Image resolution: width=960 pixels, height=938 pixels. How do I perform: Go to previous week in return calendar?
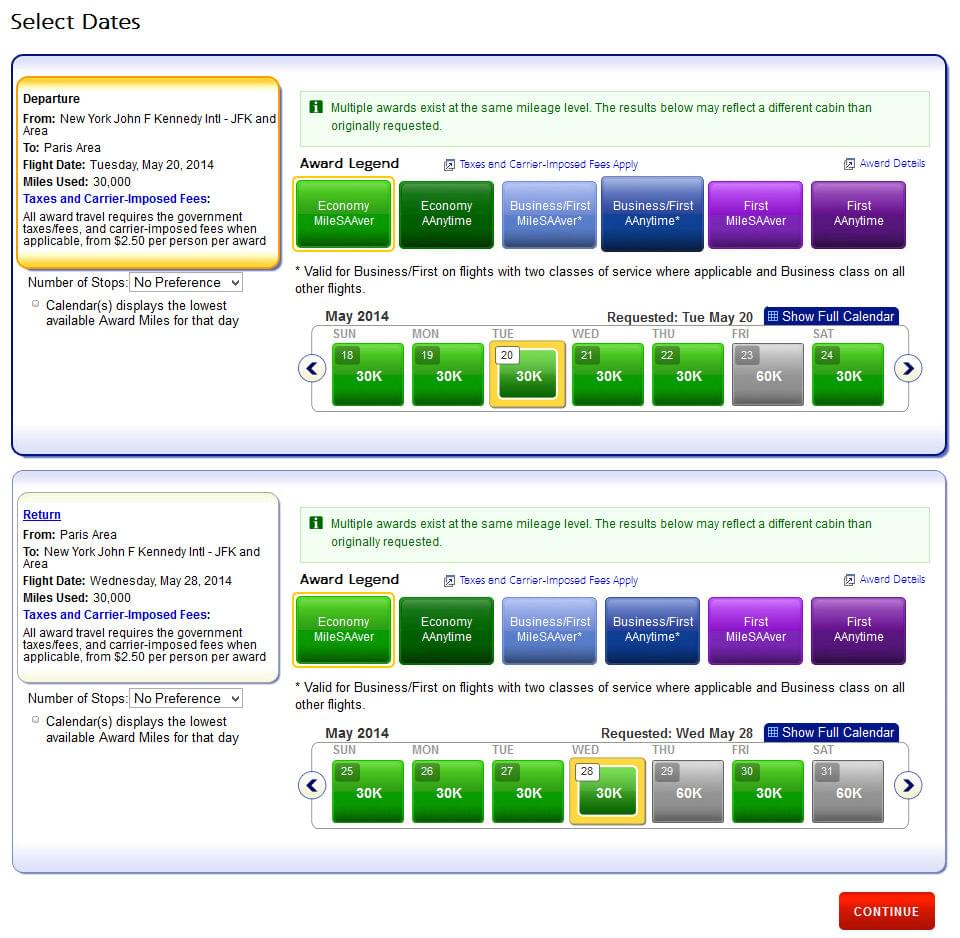click(x=312, y=785)
